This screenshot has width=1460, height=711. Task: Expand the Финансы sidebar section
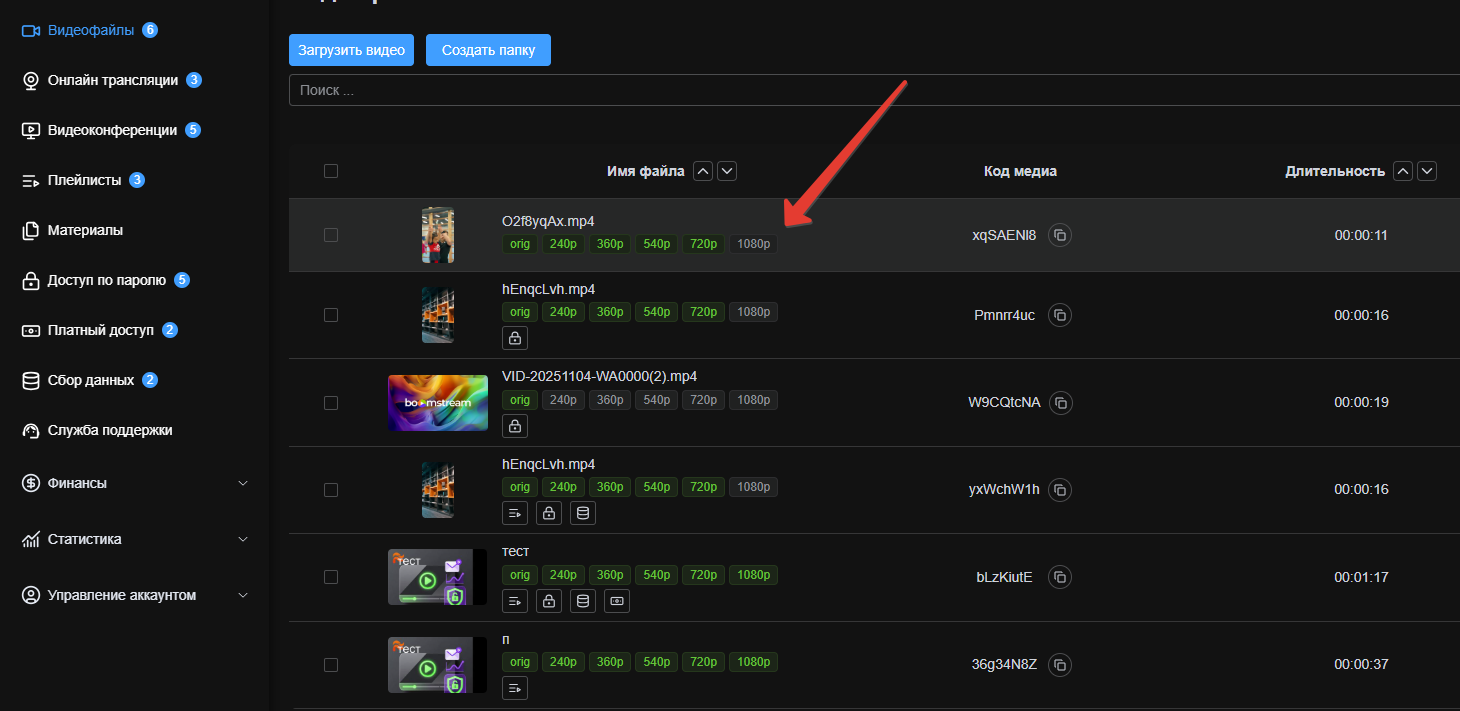click(x=135, y=483)
